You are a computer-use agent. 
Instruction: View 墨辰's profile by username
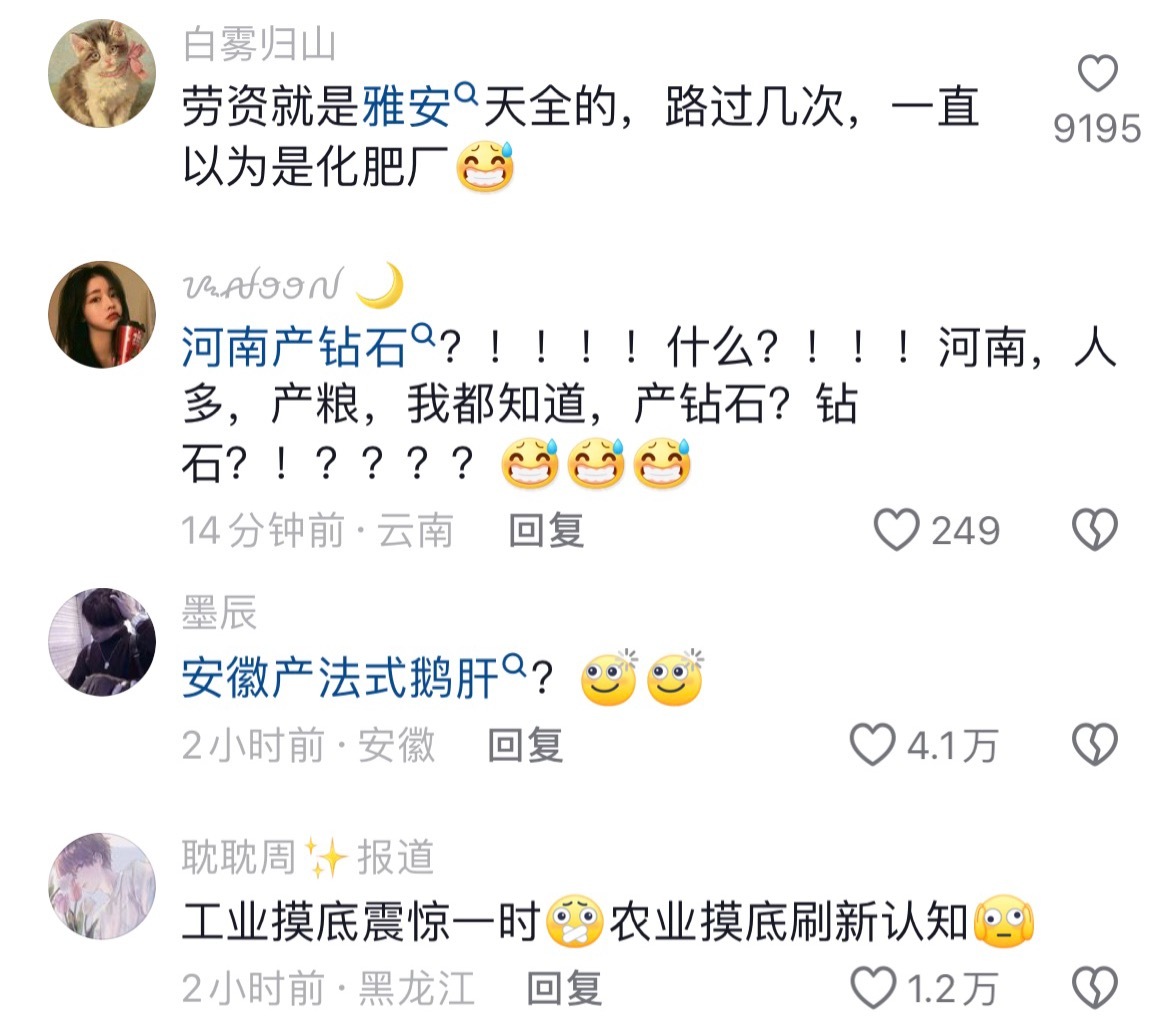pos(219,612)
